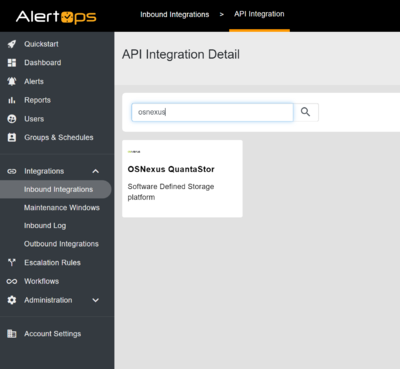Click the Dashboard grid icon

12,63
